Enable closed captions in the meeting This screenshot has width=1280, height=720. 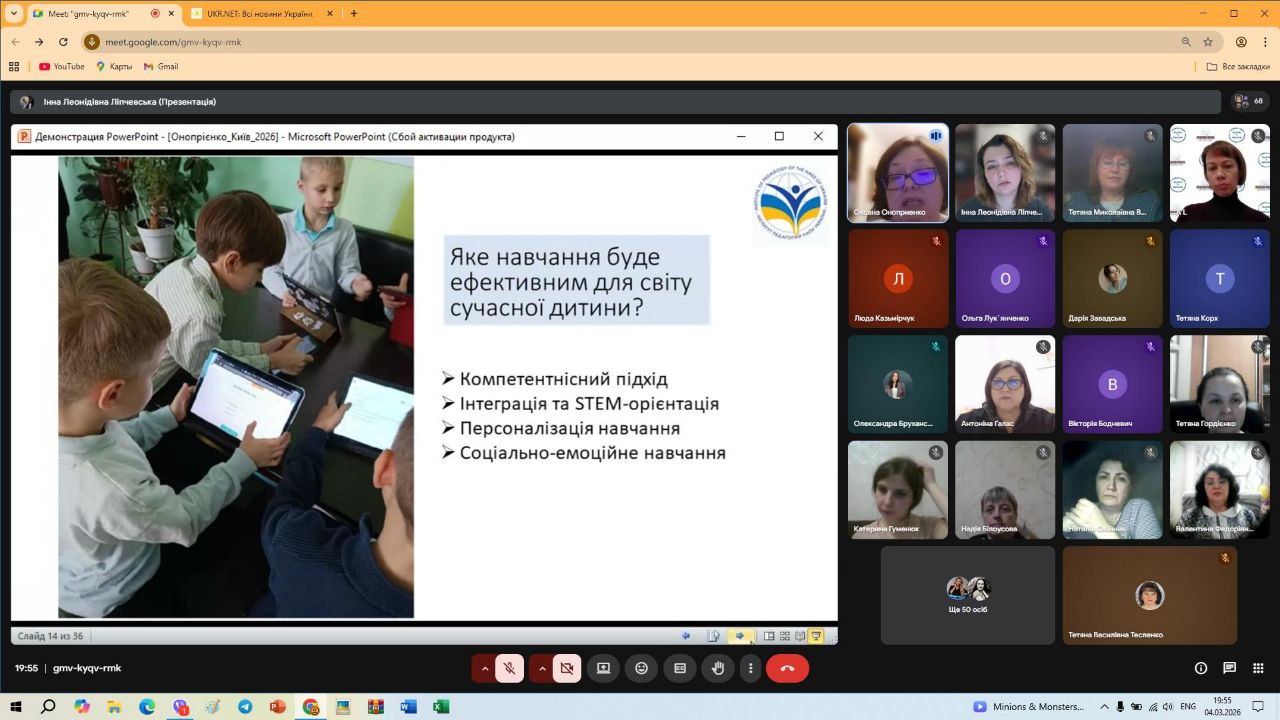[x=679, y=668]
